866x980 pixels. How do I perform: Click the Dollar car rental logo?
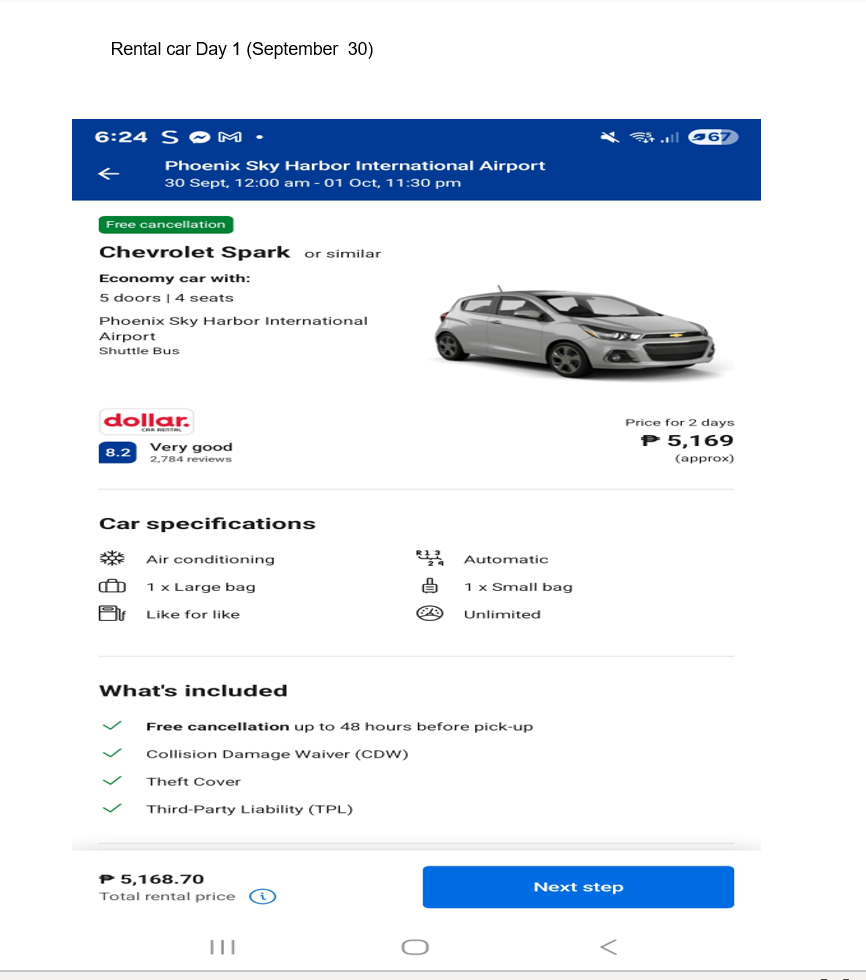point(146,420)
